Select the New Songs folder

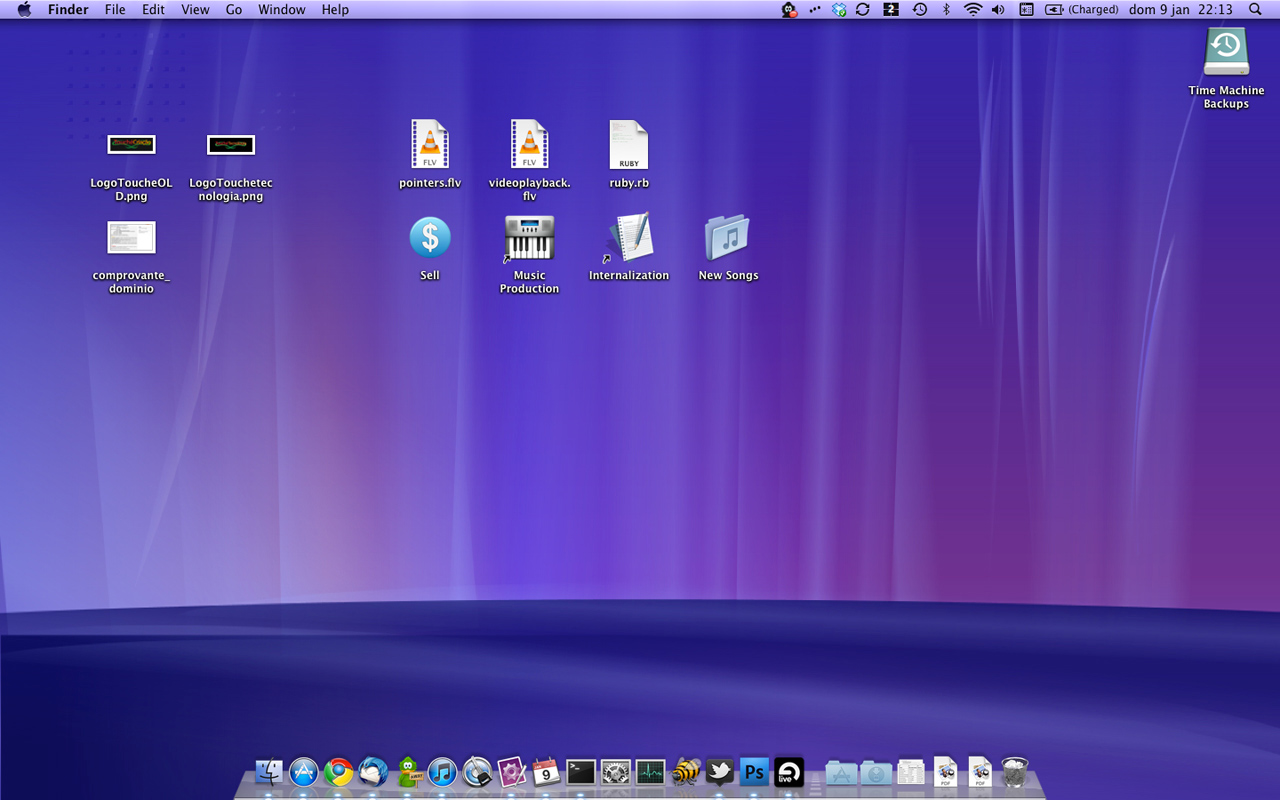coord(727,238)
